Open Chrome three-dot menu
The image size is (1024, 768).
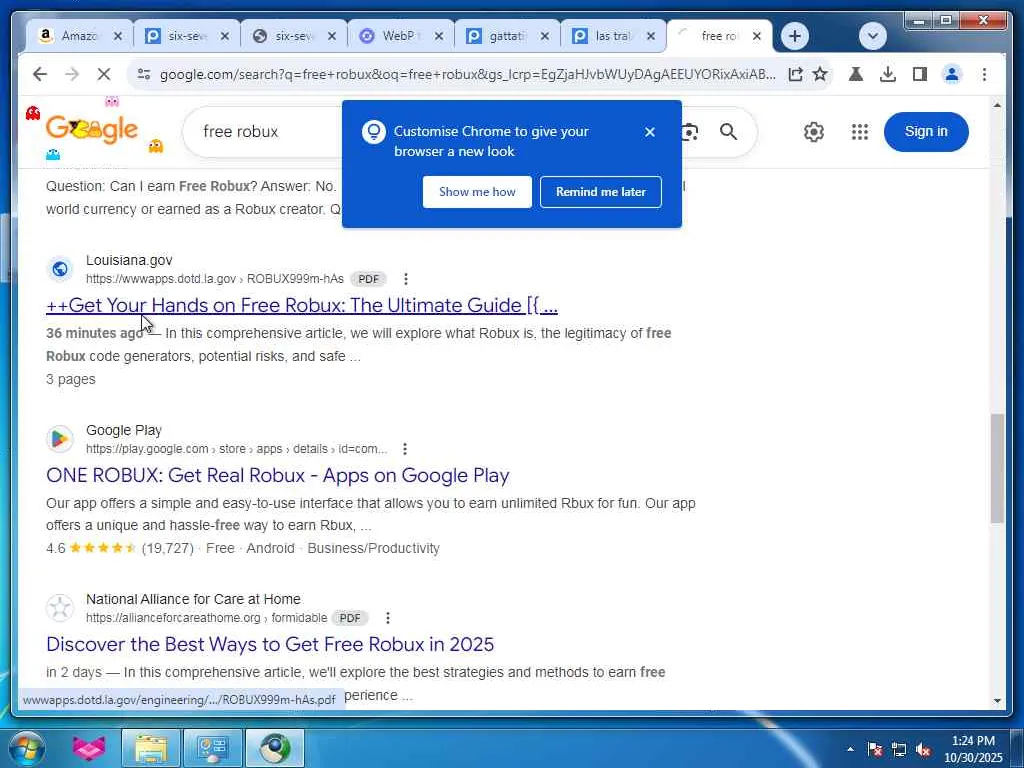[x=984, y=74]
